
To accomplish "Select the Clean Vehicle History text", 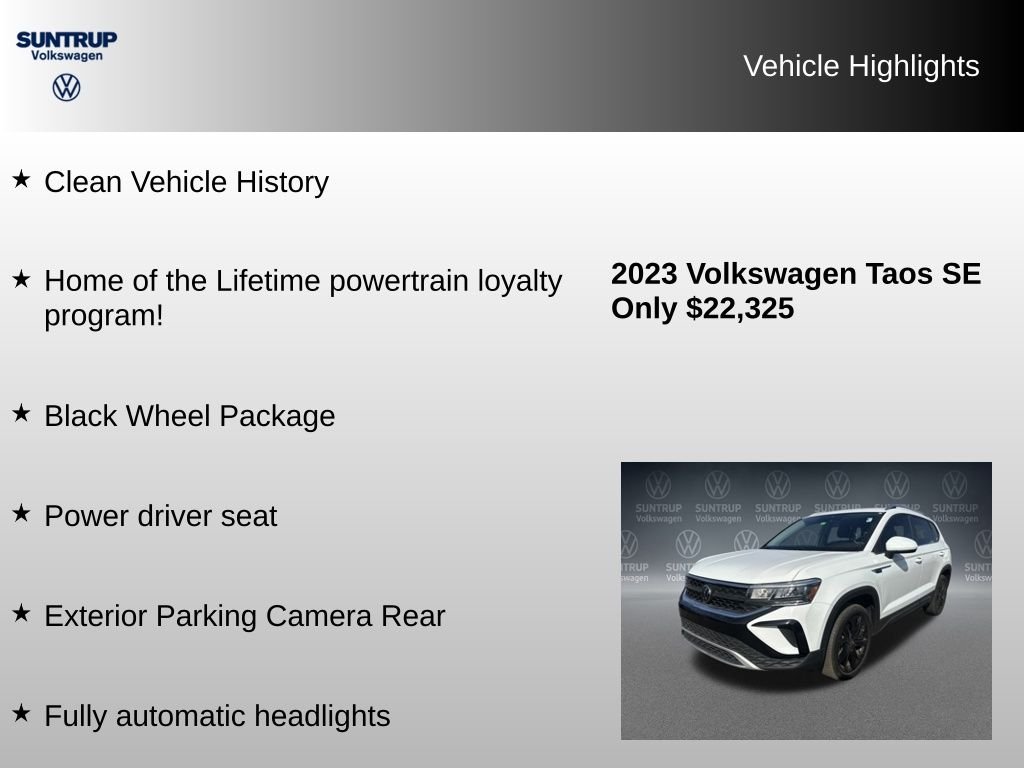I will pos(187,182).
